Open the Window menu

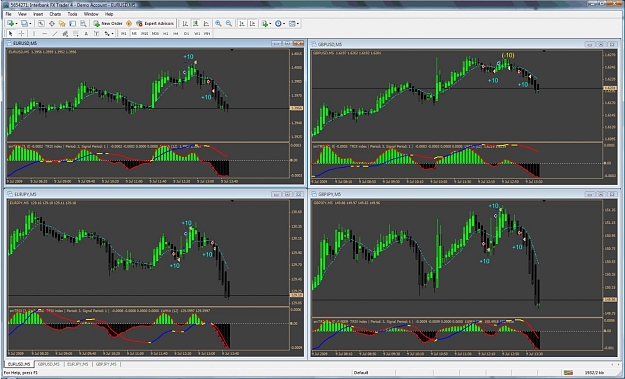[x=91, y=14]
